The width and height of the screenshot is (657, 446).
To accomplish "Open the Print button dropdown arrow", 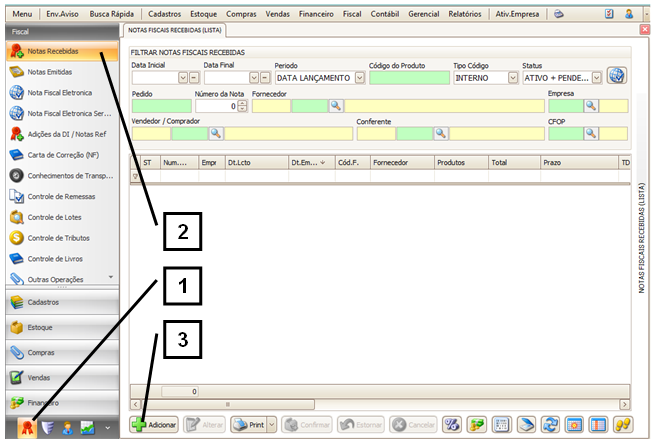I will pos(271,425).
